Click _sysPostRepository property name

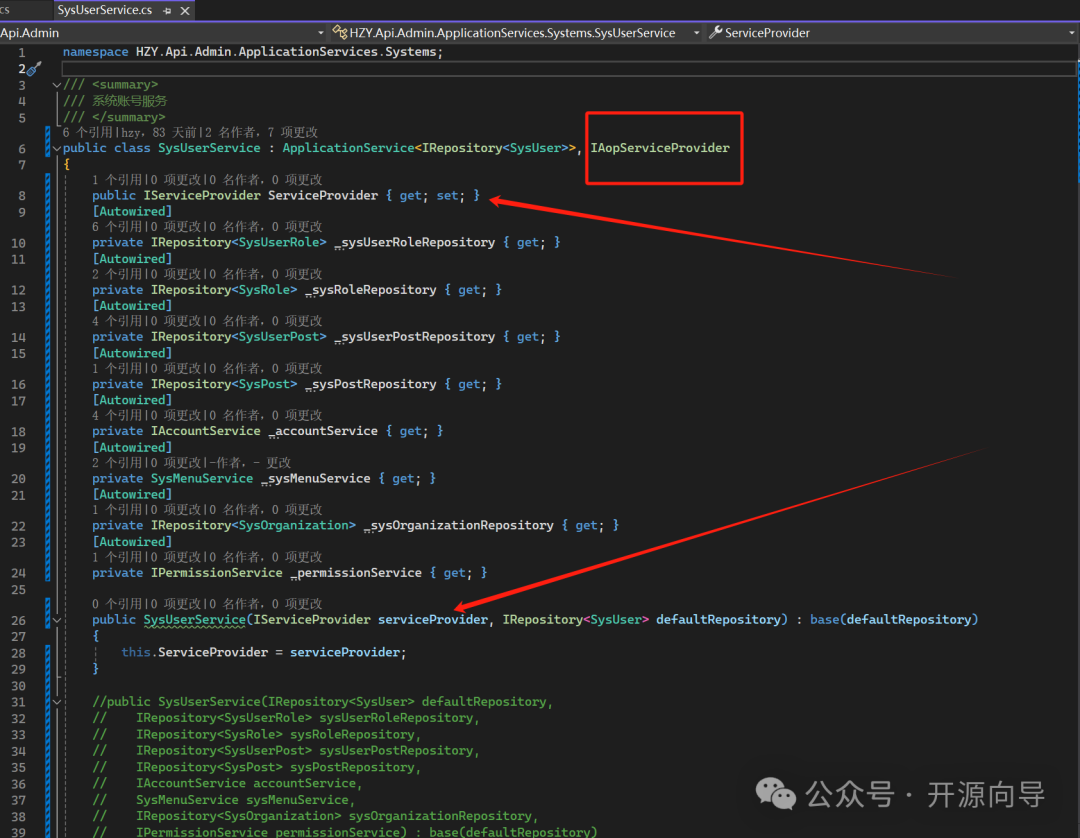click(371, 384)
